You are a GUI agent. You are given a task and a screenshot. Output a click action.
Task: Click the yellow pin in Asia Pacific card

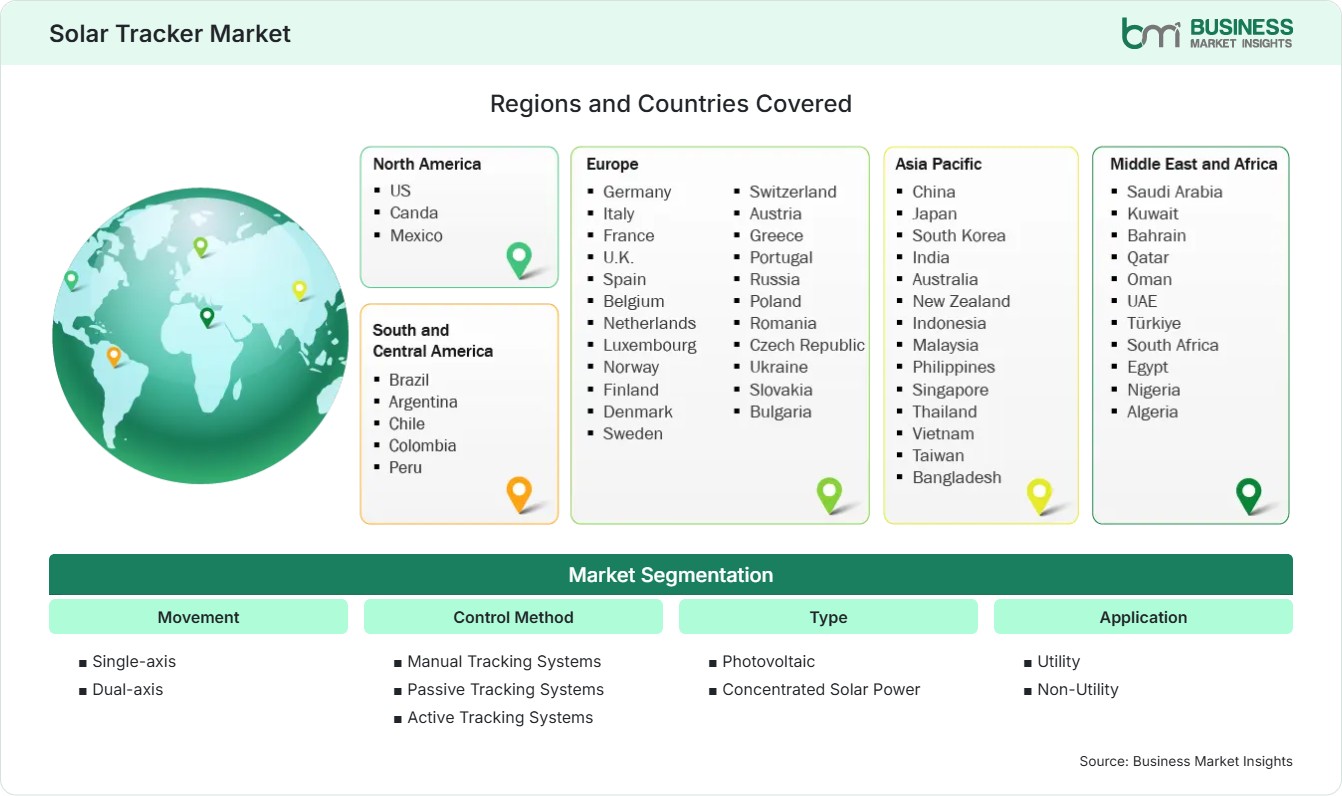coord(1040,496)
